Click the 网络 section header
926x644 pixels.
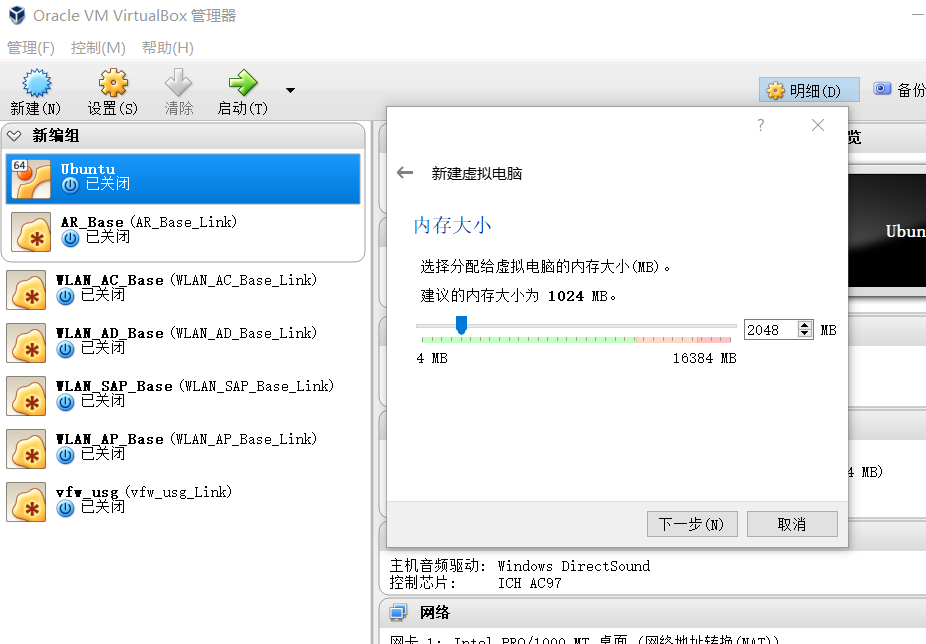point(435,613)
